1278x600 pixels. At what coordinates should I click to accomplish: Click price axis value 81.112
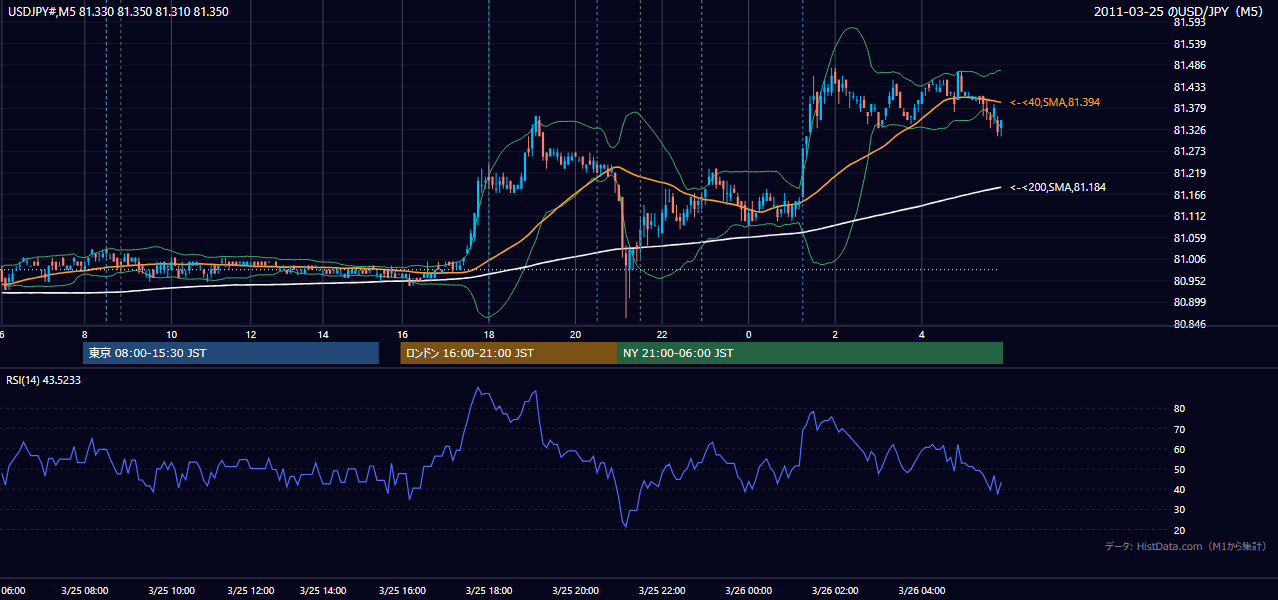pyautogui.click(x=1189, y=216)
